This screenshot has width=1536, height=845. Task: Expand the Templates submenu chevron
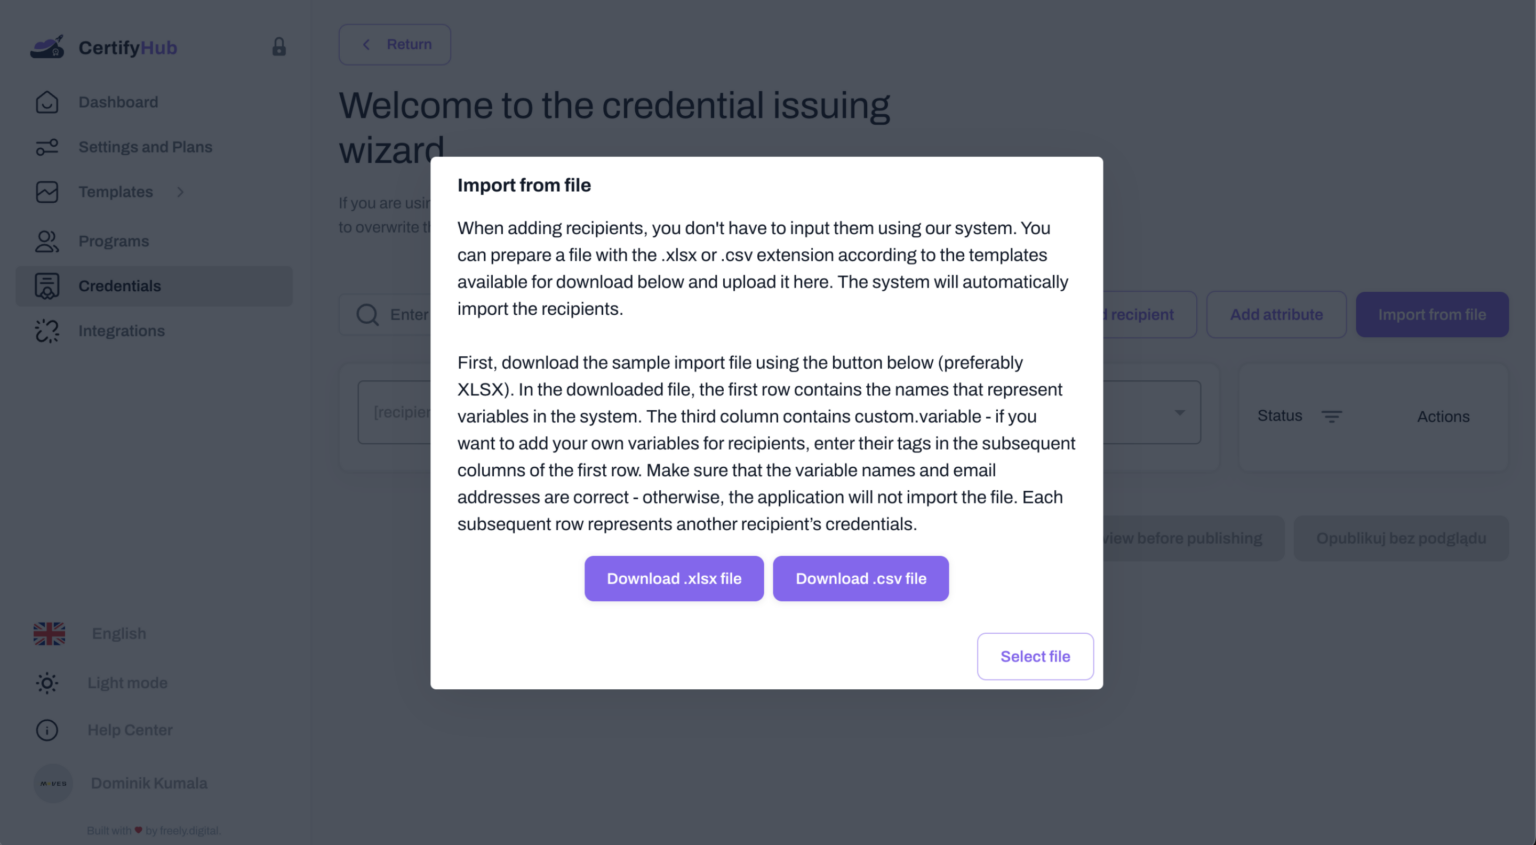[181, 192]
